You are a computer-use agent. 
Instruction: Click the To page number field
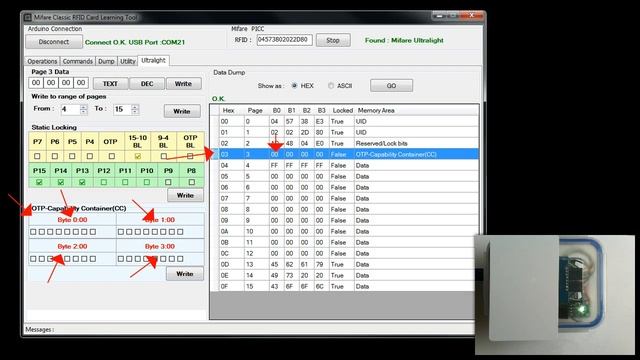pyautogui.click(x=122, y=109)
